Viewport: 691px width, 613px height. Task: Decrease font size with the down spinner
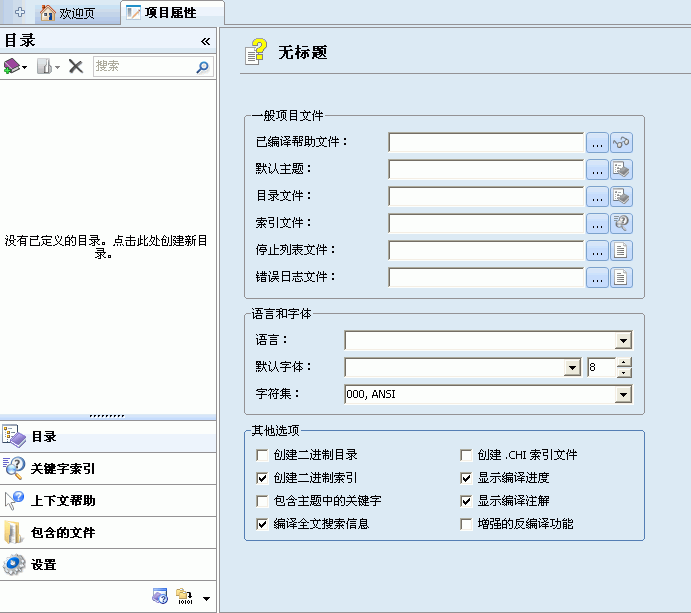click(x=624, y=372)
